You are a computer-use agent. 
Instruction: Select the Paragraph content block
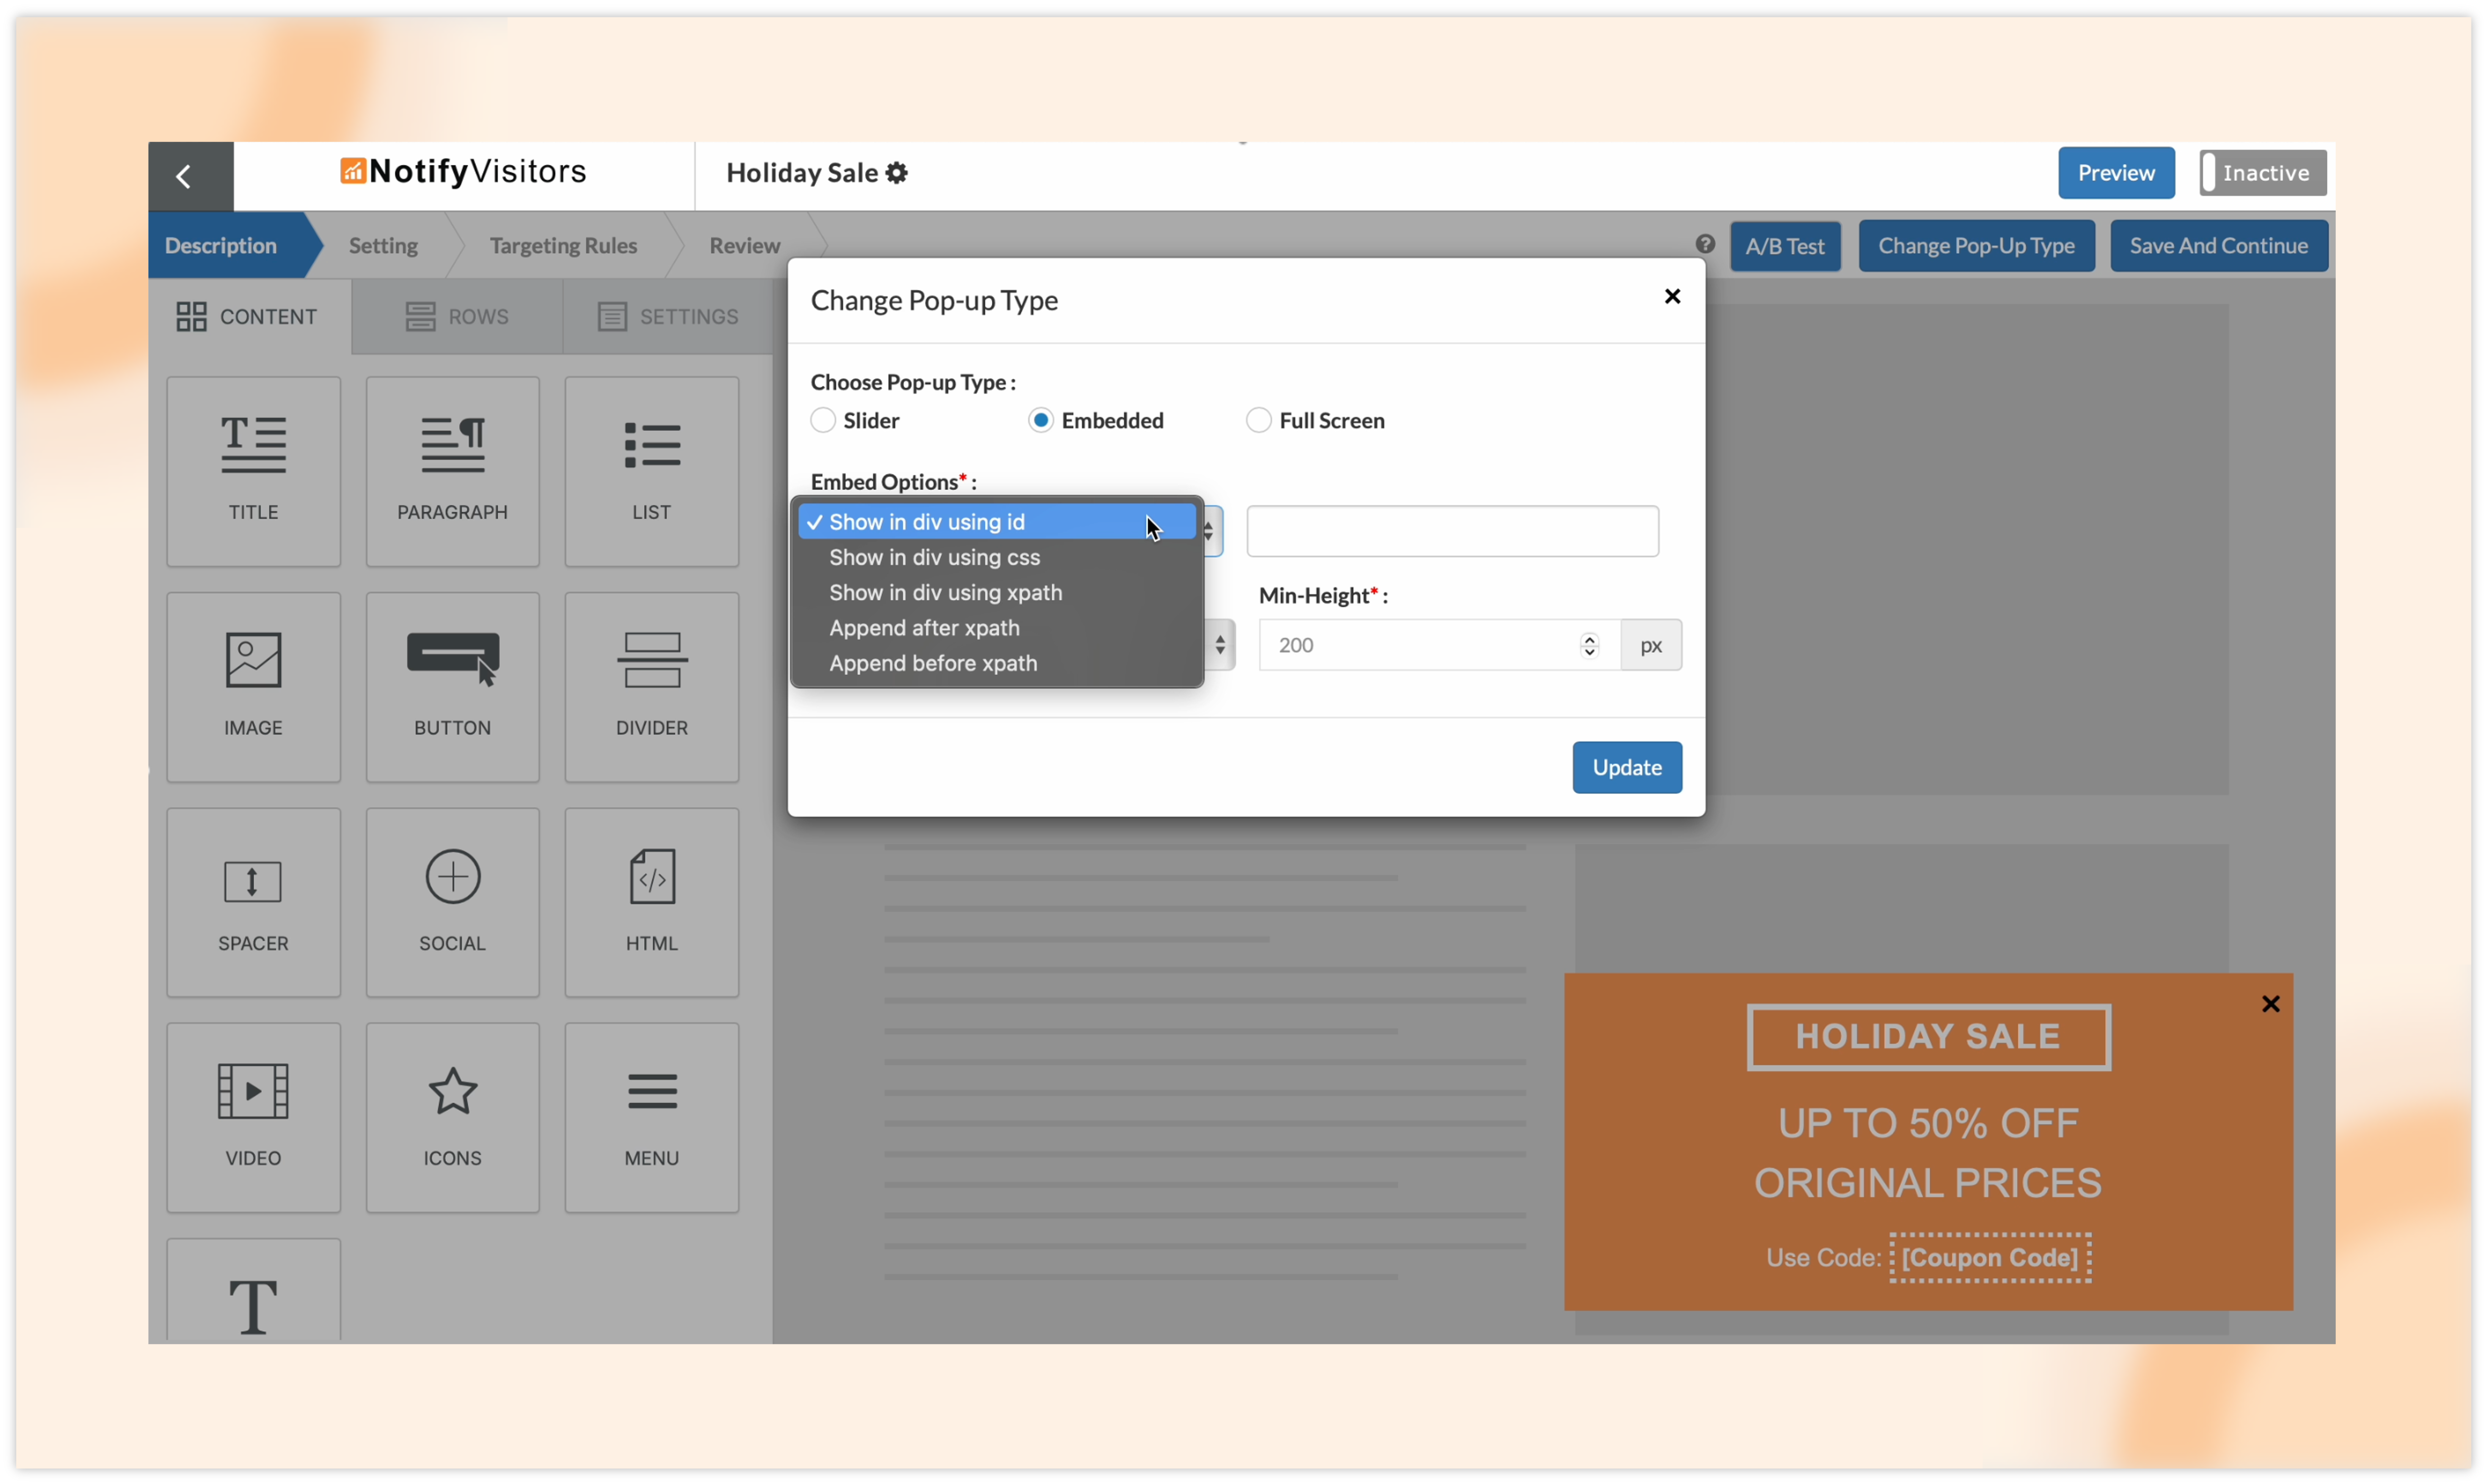452,471
